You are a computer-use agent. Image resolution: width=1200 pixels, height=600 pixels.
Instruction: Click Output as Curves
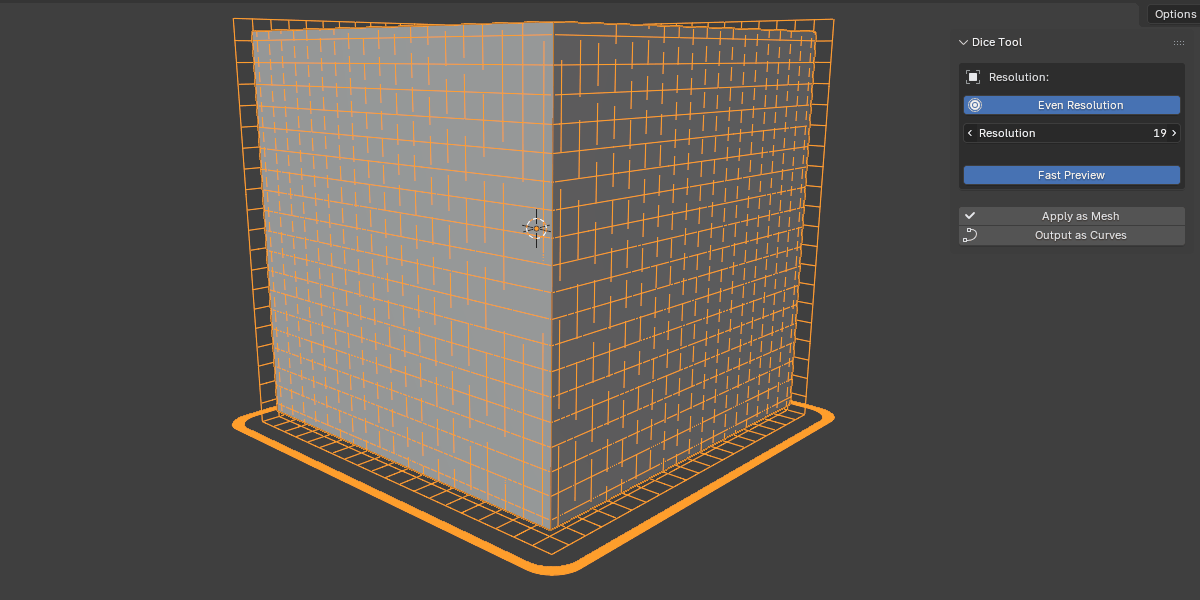tap(1072, 236)
